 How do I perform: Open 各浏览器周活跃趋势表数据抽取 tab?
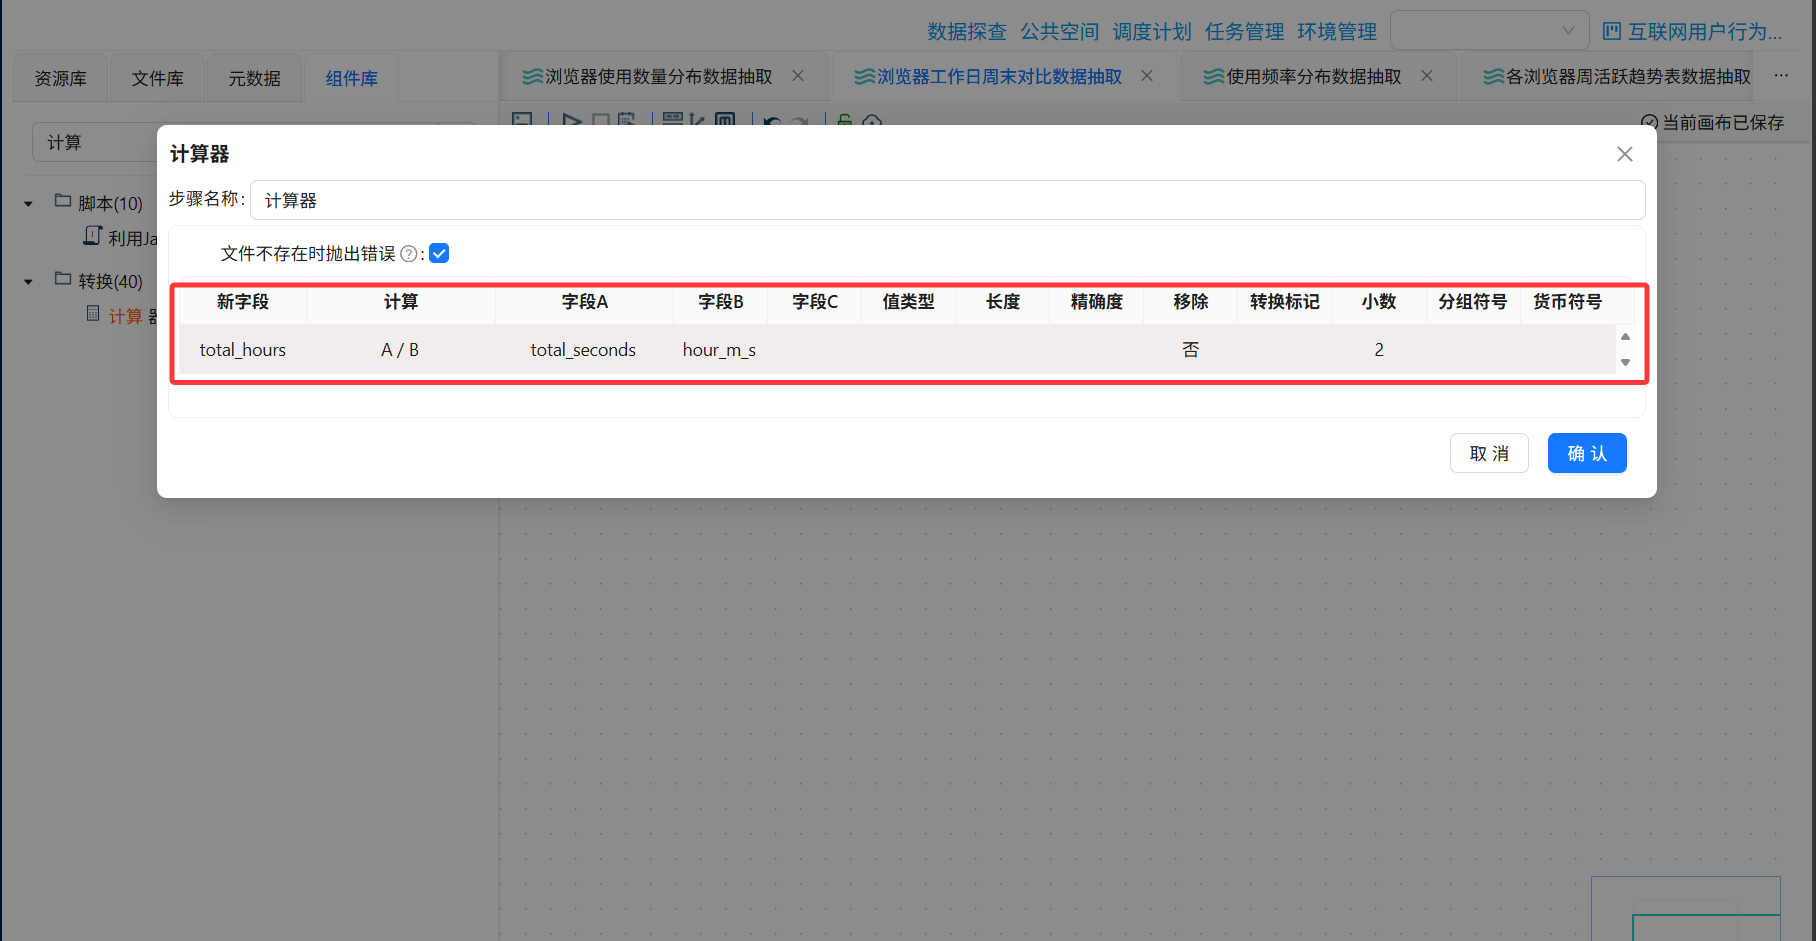click(1628, 77)
